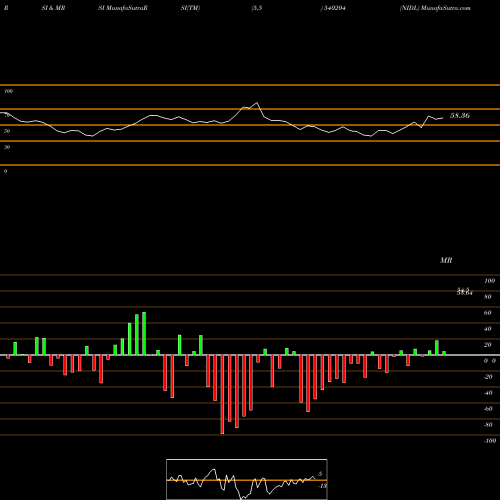Viewport: 500px width, 500px height.
Task: Click the "60" label on MR axis
Action: point(488,313)
